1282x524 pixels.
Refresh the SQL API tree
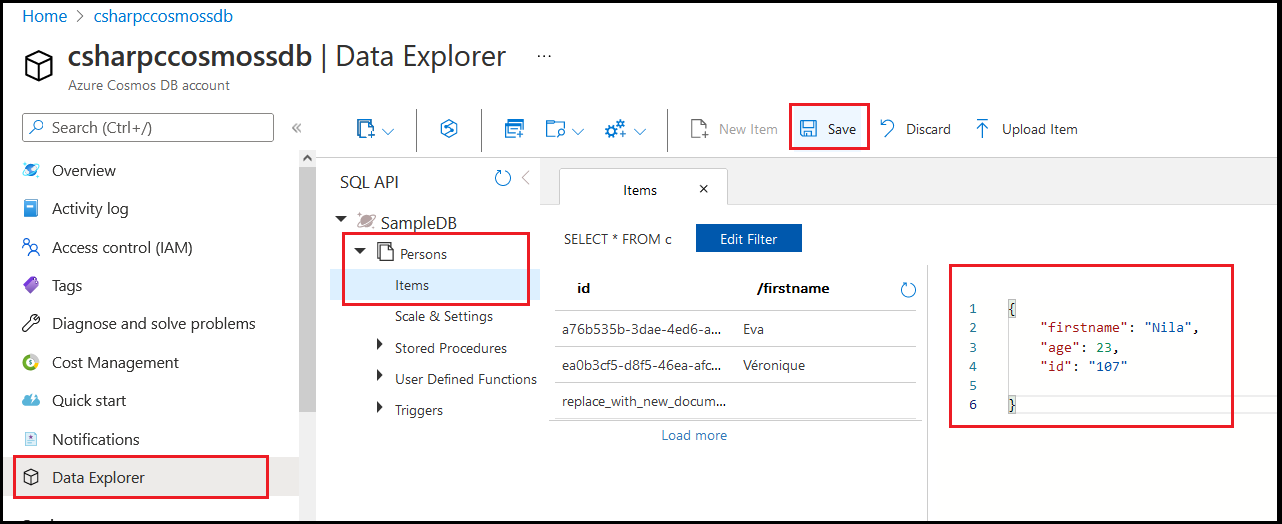tap(503, 179)
